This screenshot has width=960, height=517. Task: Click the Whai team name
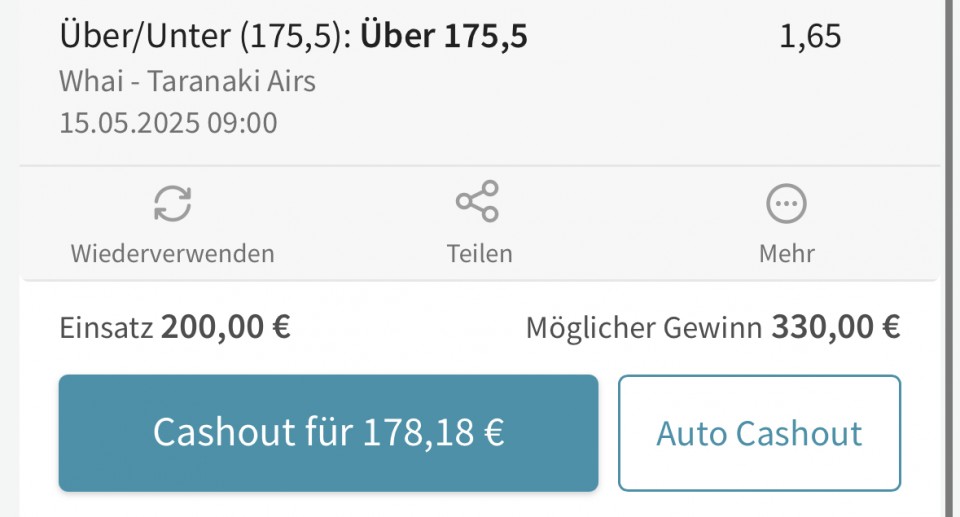91,81
